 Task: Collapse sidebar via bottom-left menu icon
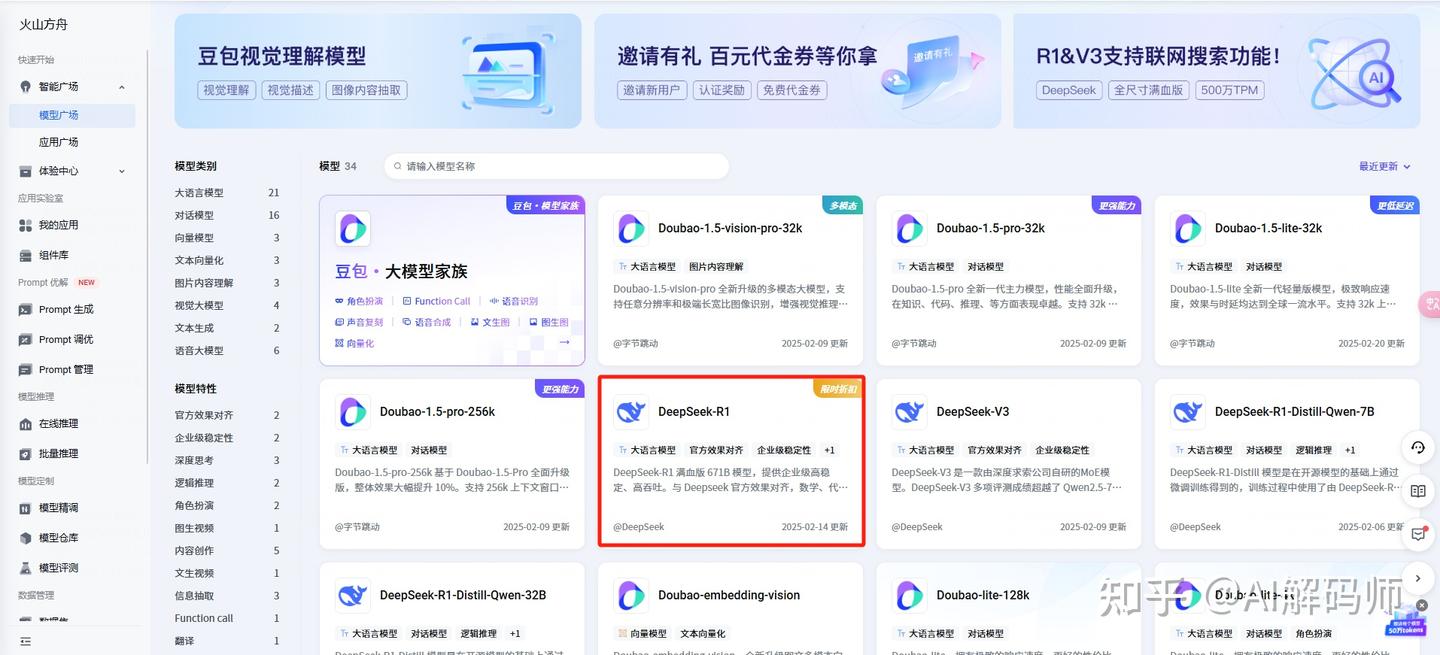tap(25, 641)
